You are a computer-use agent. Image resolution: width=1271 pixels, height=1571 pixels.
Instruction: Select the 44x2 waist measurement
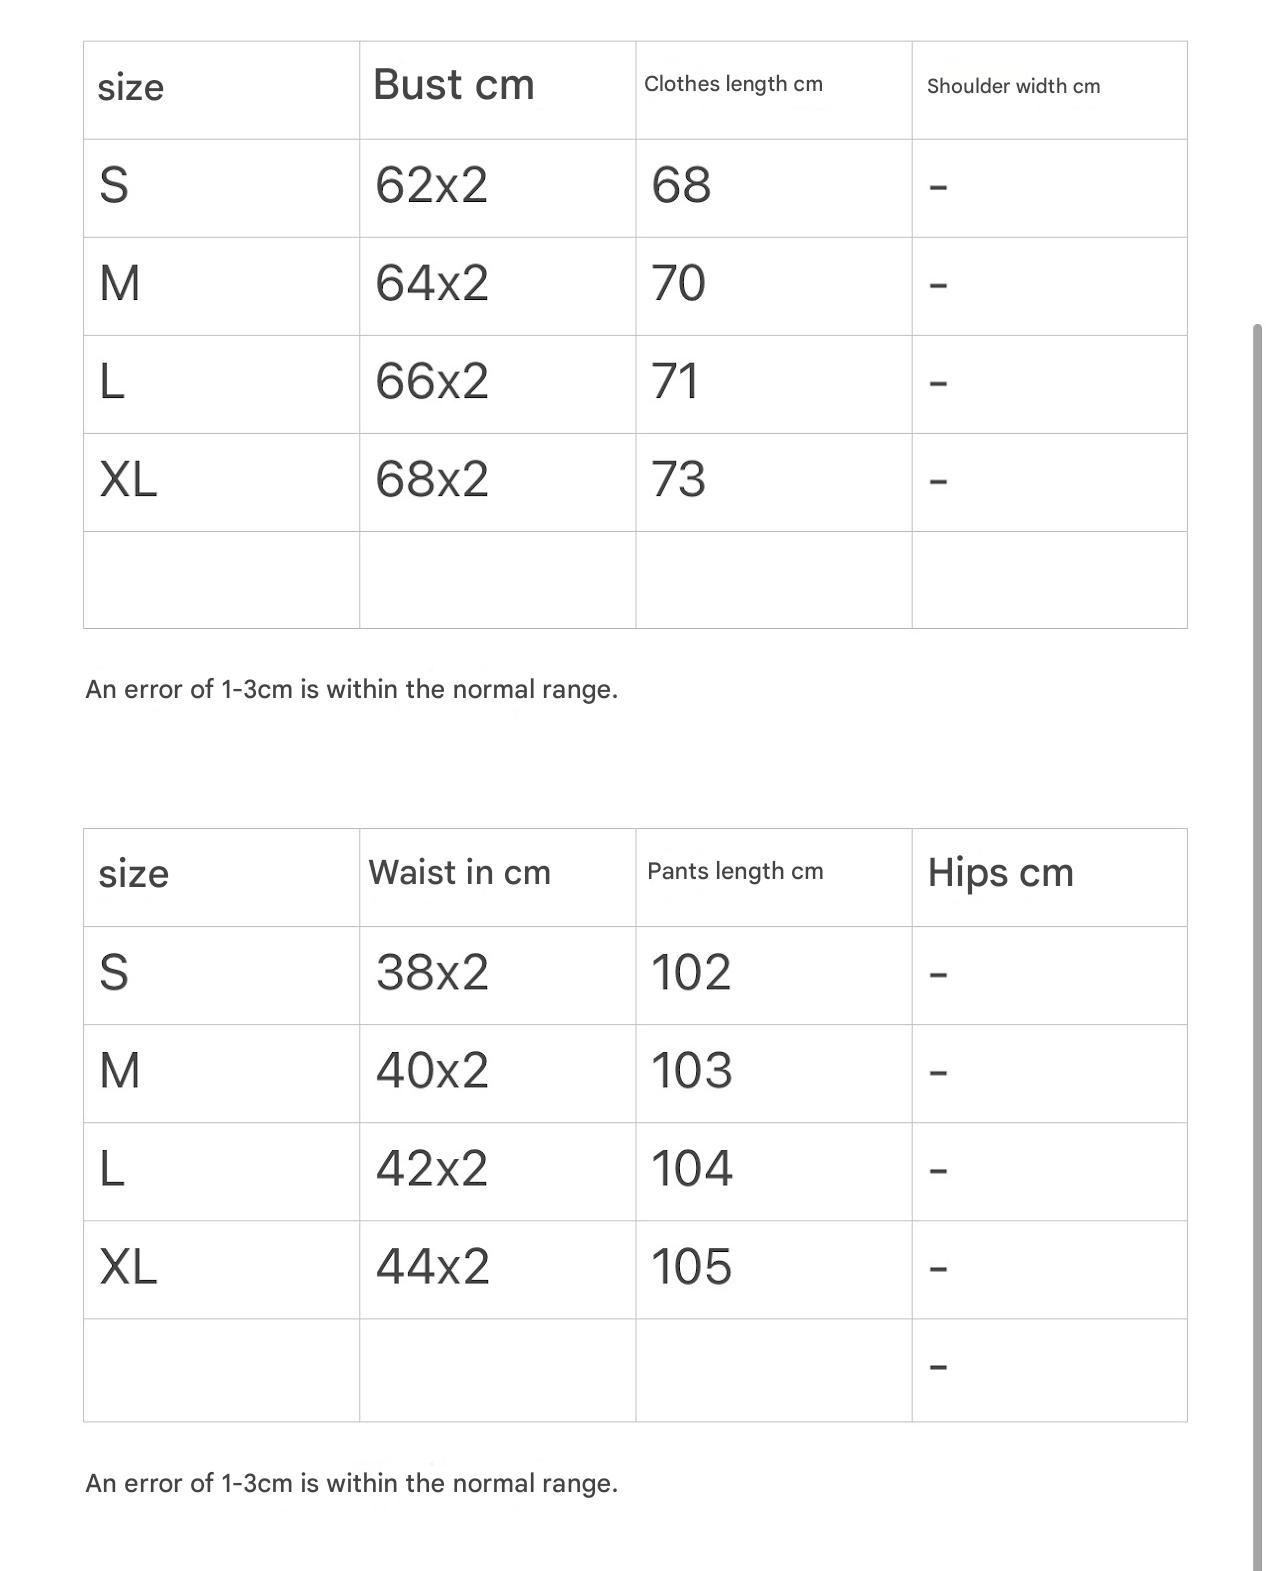click(x=432, y=1267)
